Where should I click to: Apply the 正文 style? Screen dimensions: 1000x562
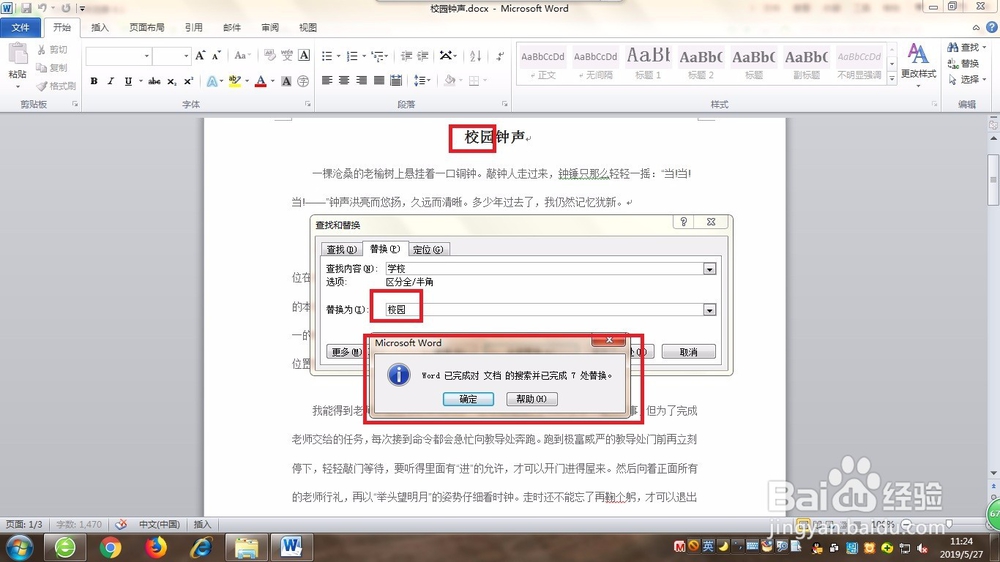coord(543,63)
